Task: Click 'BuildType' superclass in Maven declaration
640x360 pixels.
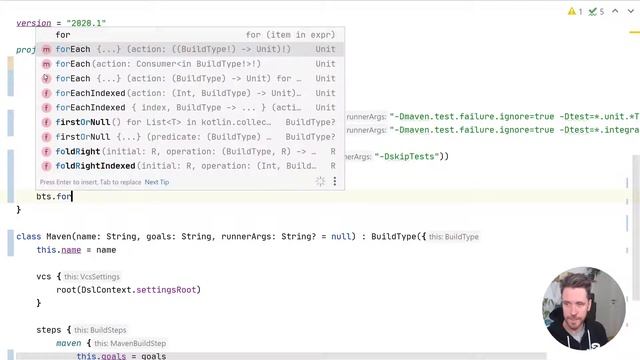Action: [x=393, y=236]
